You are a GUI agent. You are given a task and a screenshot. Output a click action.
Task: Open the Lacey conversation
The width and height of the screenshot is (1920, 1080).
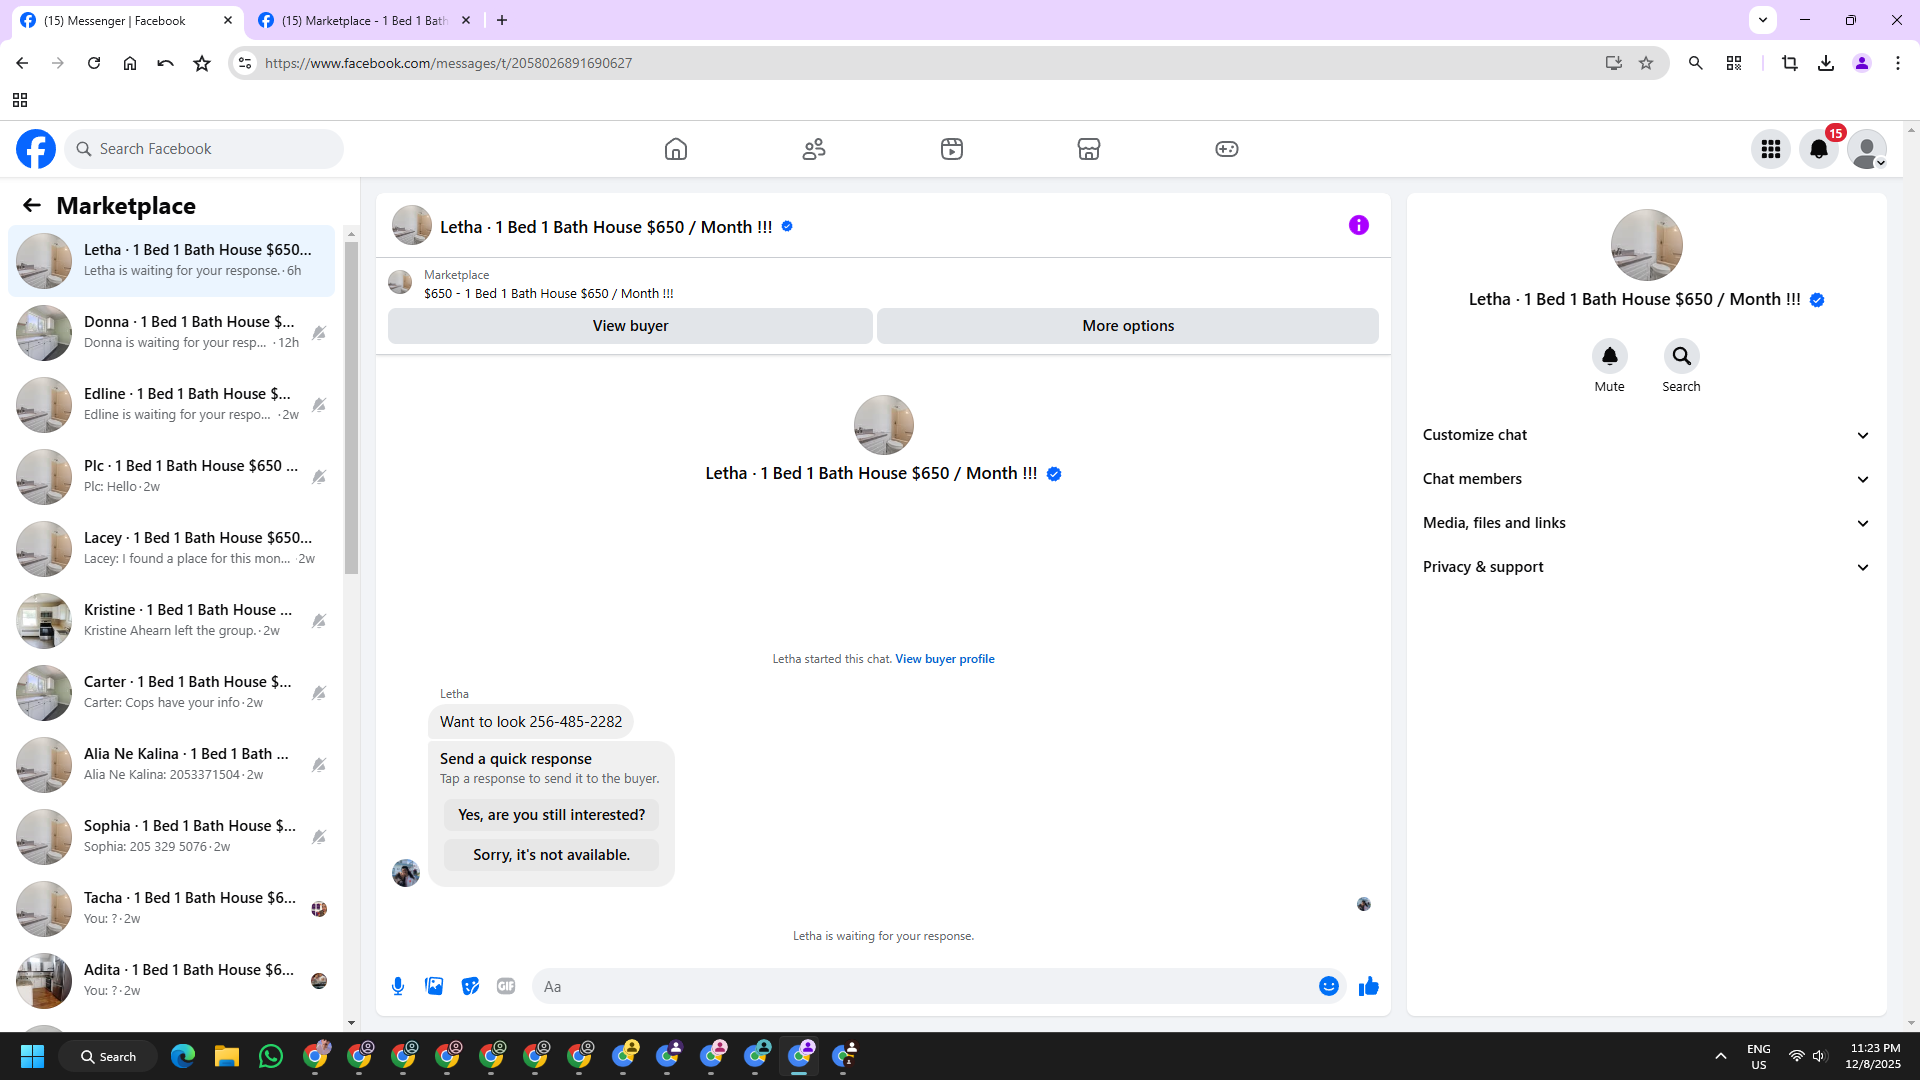pos(172,549)
